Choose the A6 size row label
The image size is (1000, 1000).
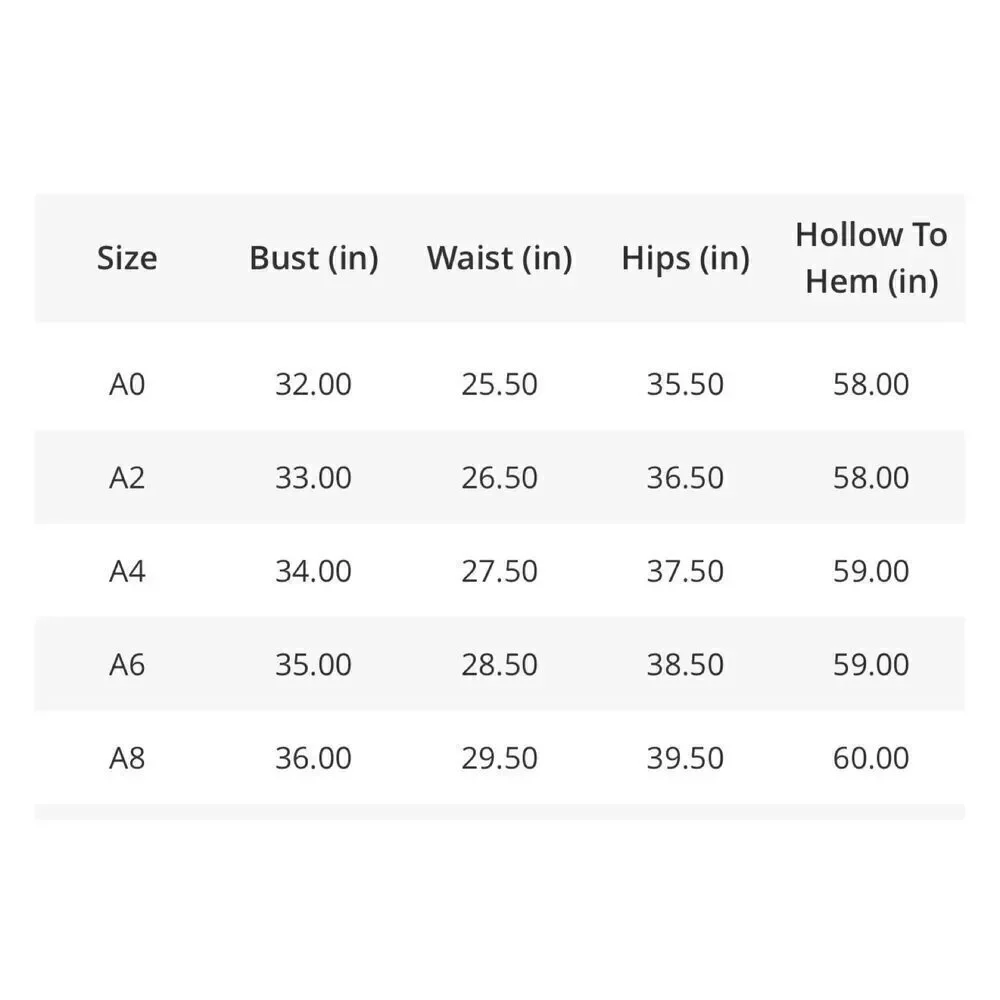click(x=127, y=665)
